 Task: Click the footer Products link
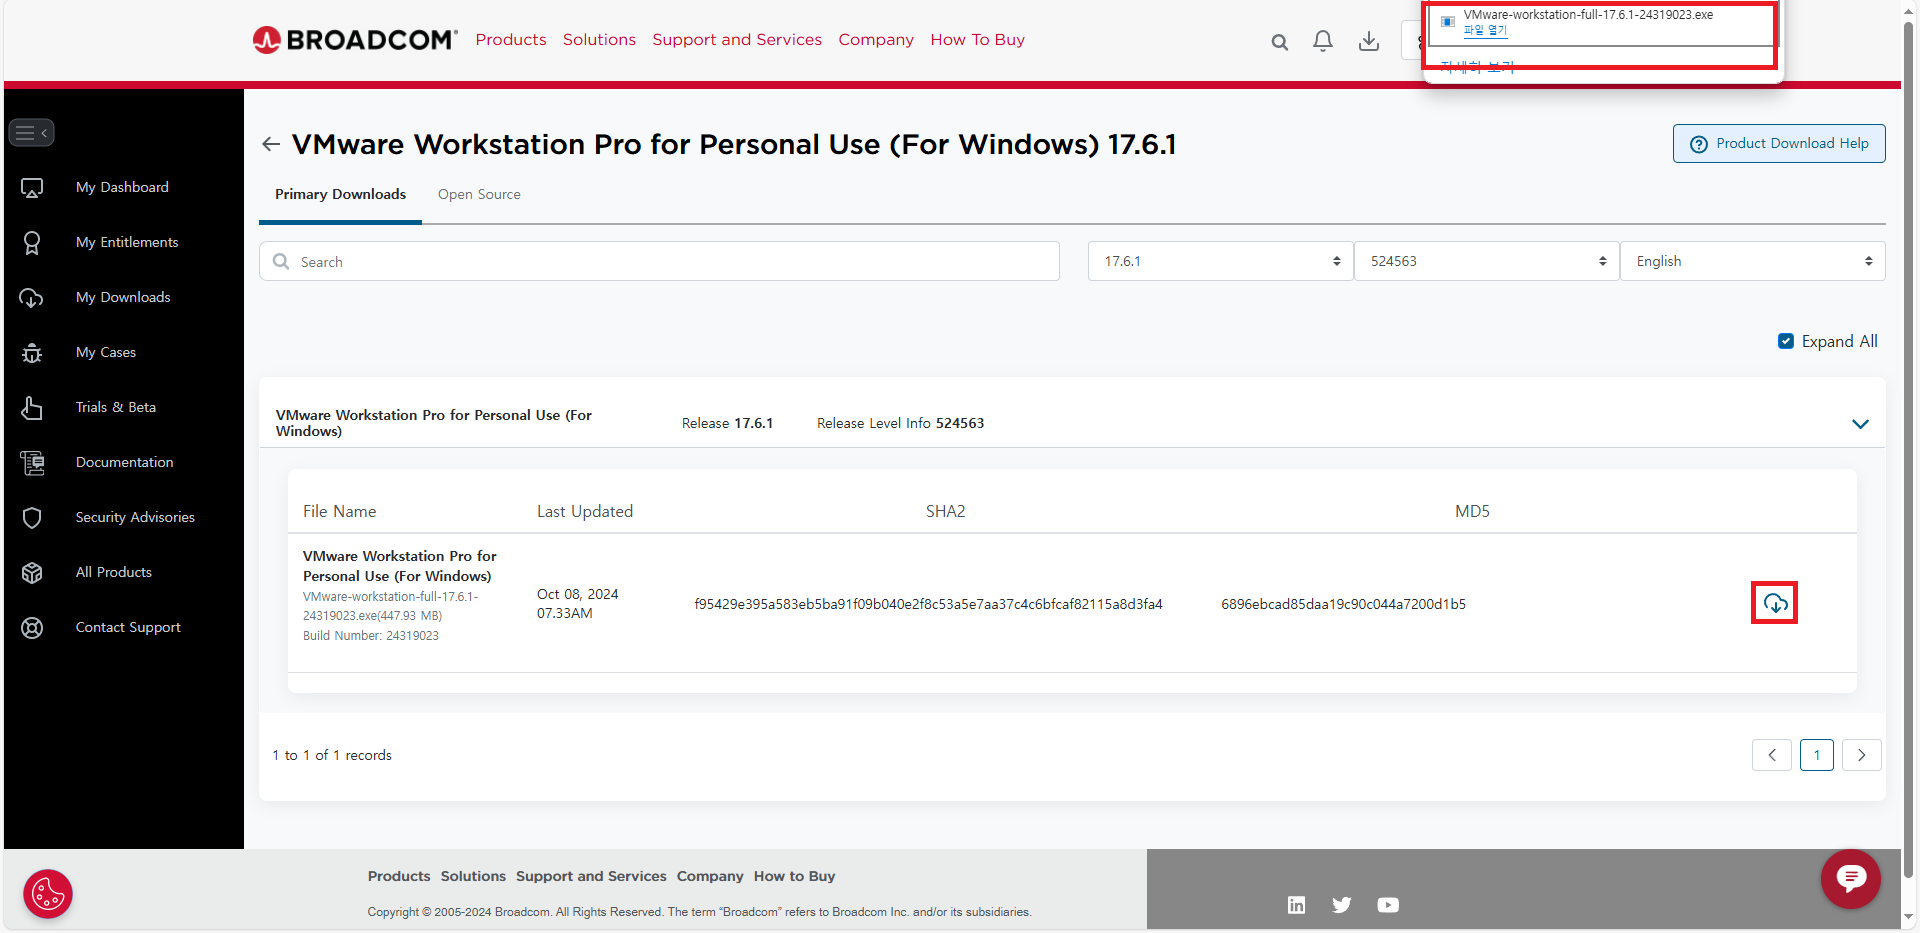pyautogui.click(x=399, y=876)
